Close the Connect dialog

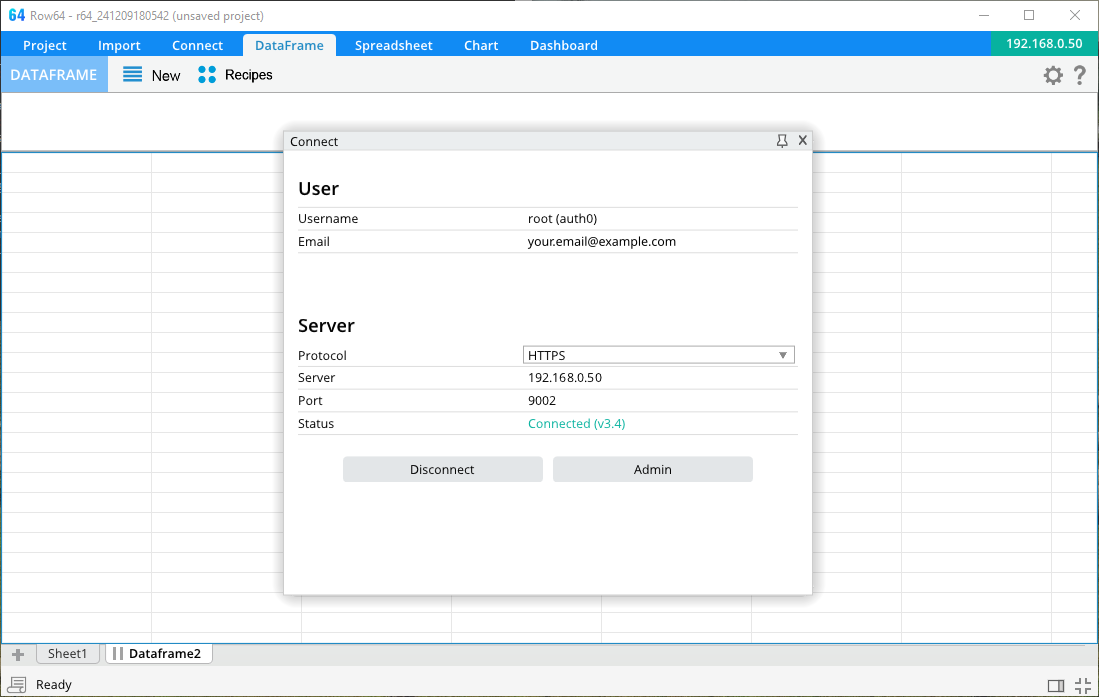pos(802,141)
